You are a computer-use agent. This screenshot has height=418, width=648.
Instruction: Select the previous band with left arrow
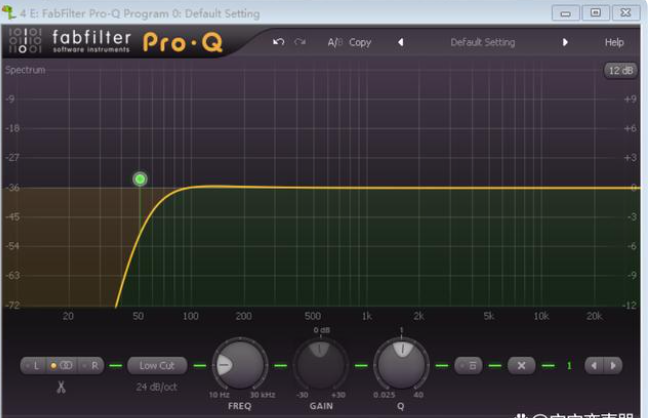click(594, 365)
